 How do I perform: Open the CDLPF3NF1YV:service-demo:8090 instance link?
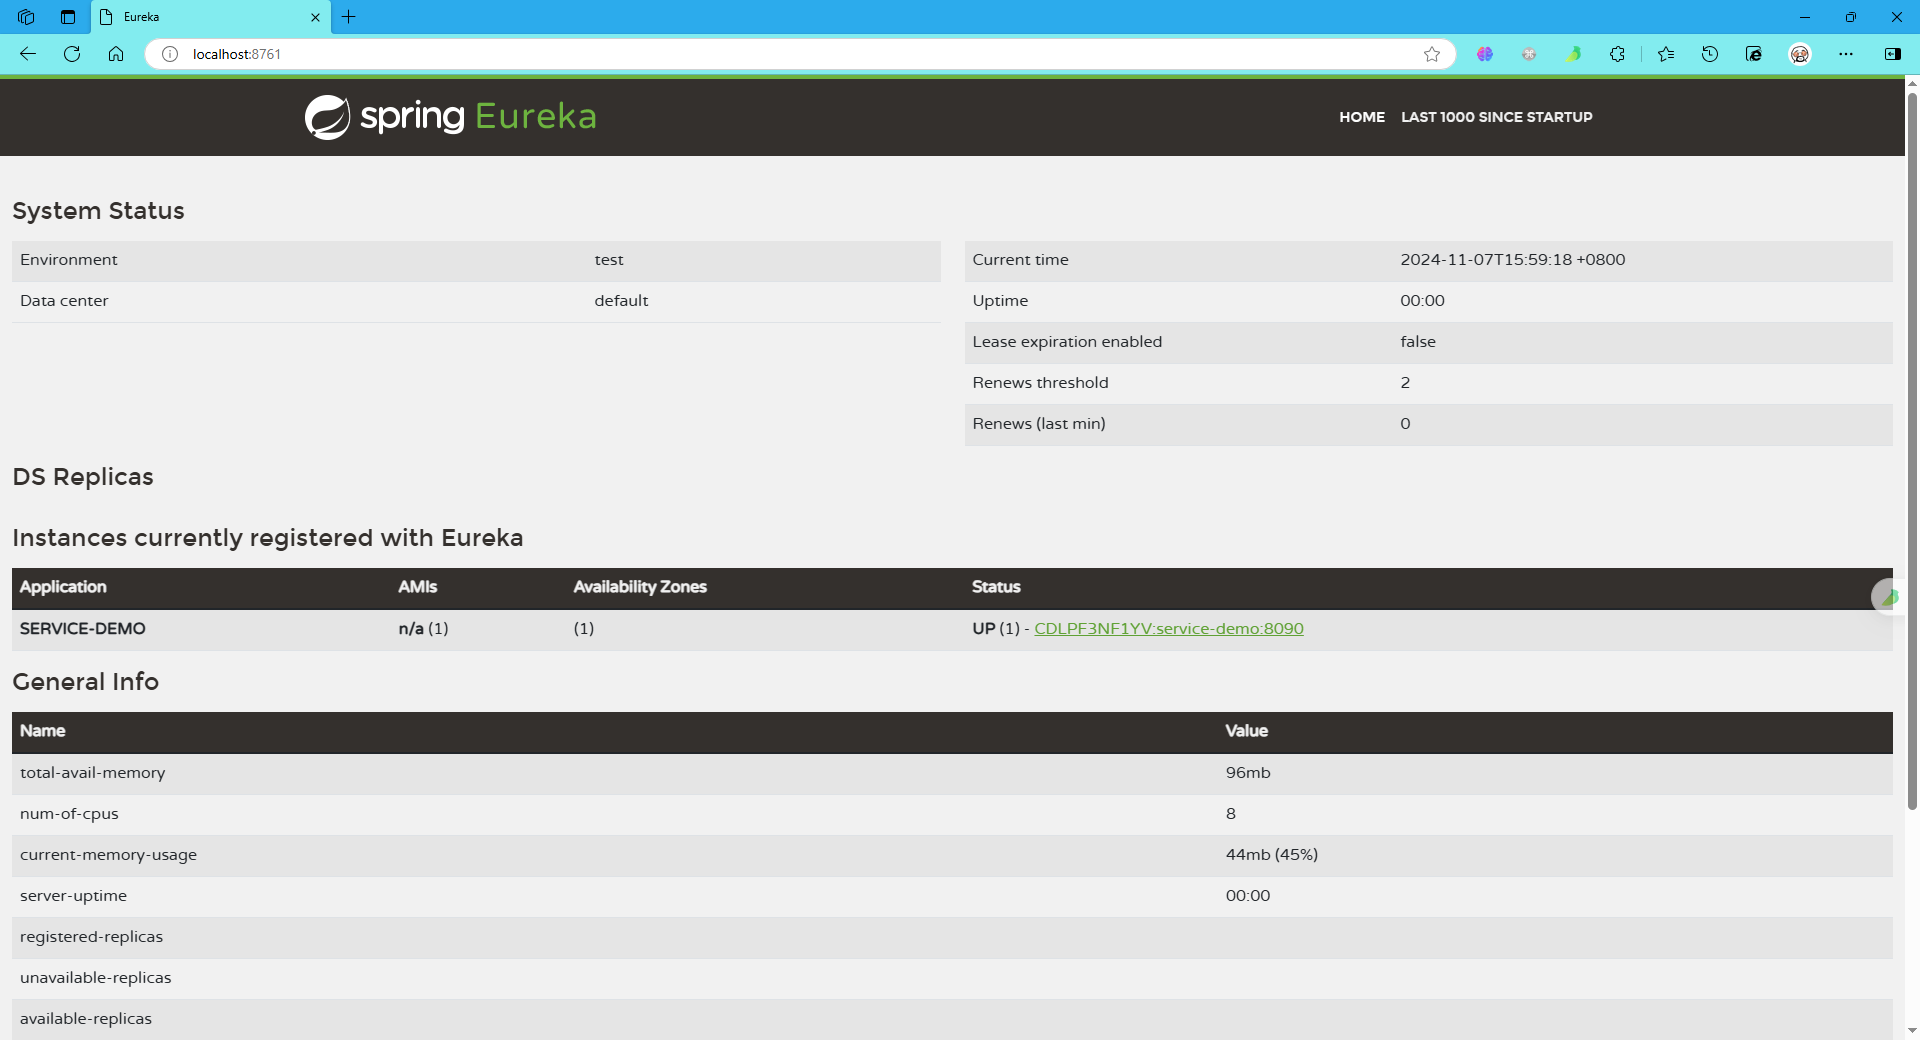click(1169, 628)
